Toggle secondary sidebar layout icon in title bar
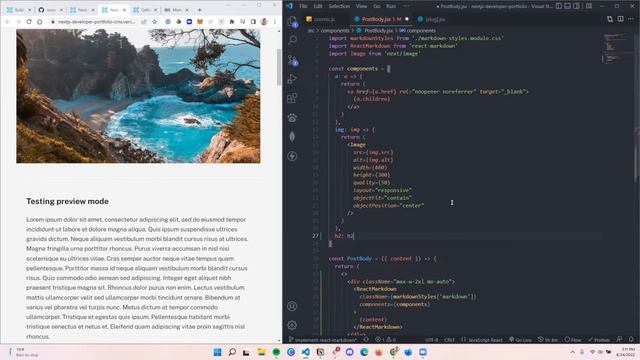 [x=576, y=6]
